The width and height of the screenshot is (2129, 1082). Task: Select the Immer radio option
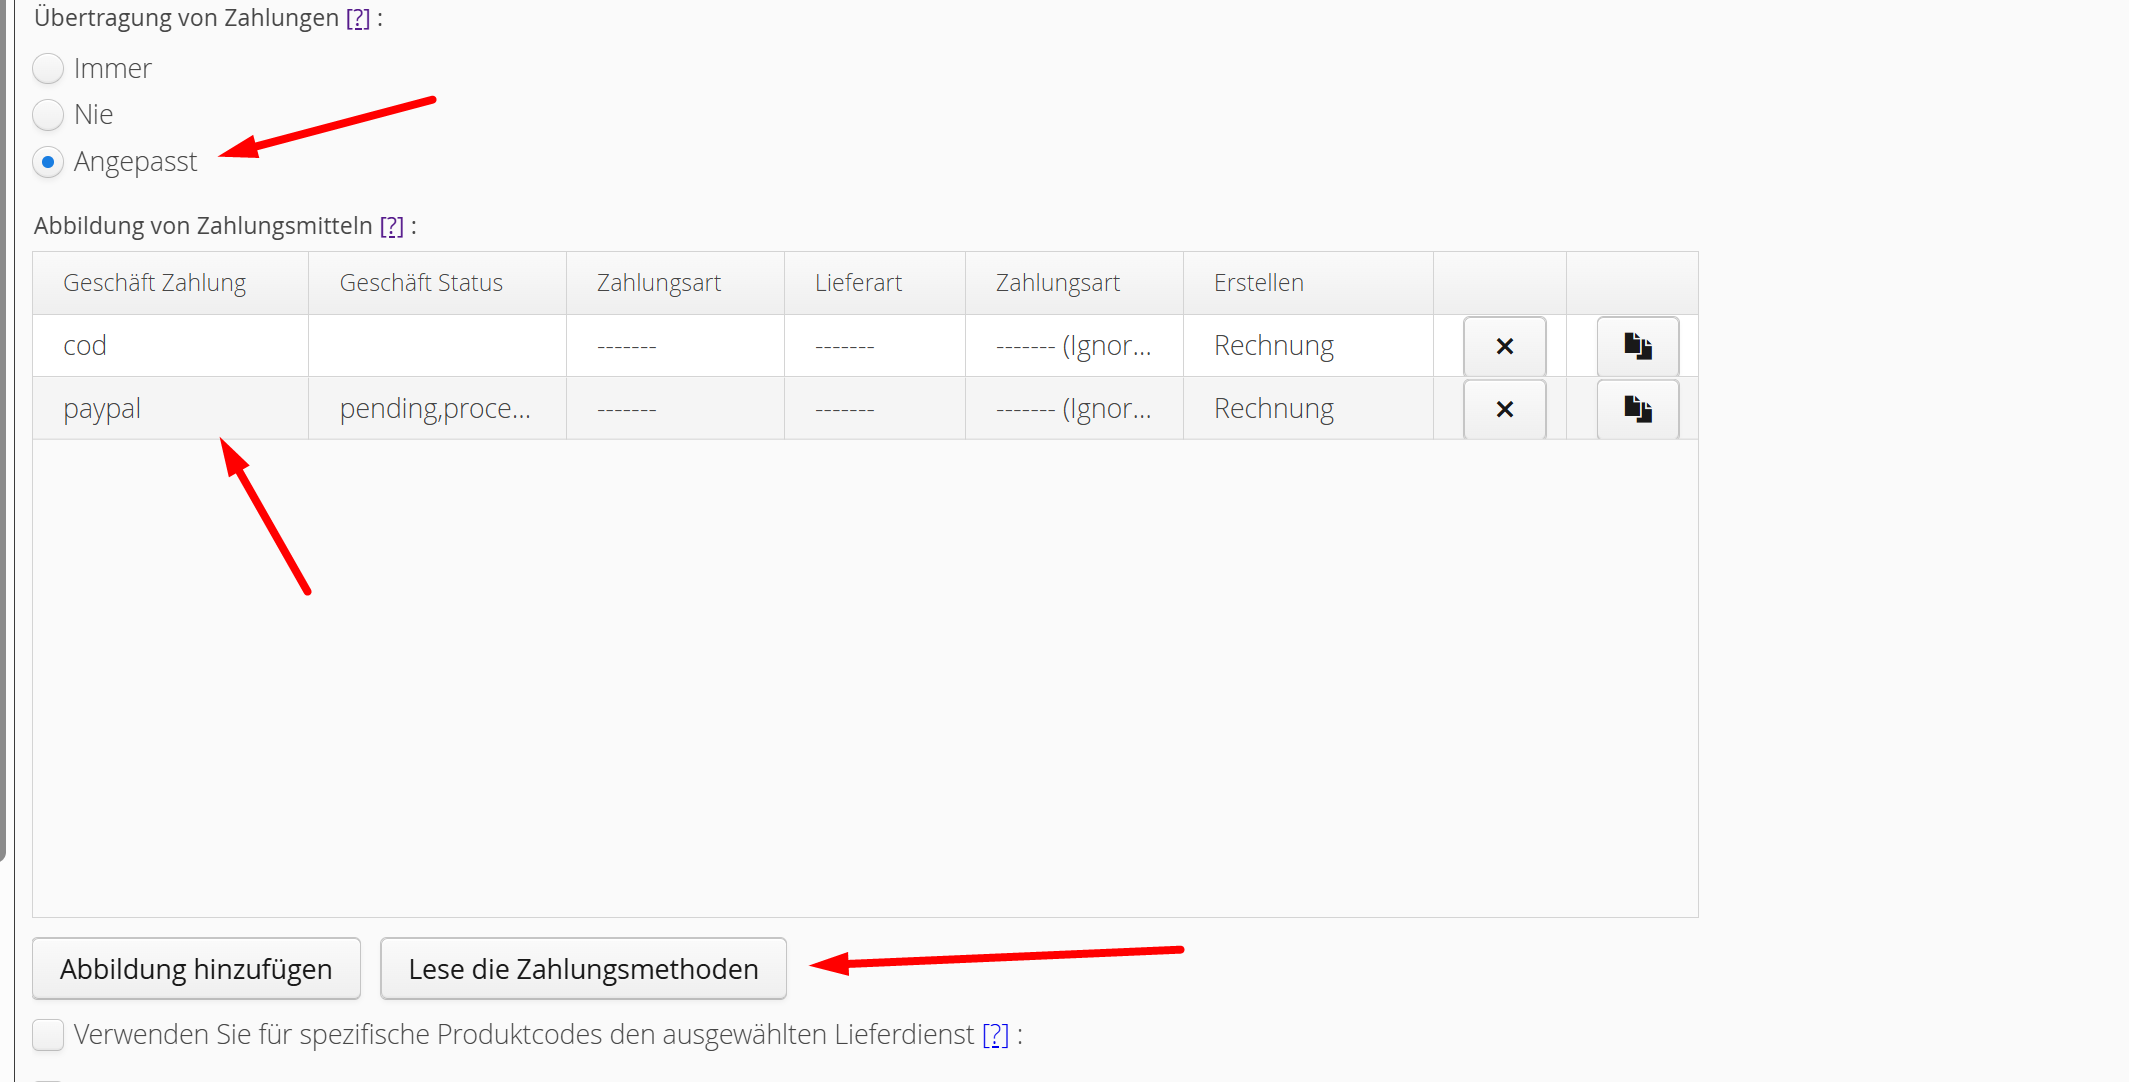click(x=48, y=69)
